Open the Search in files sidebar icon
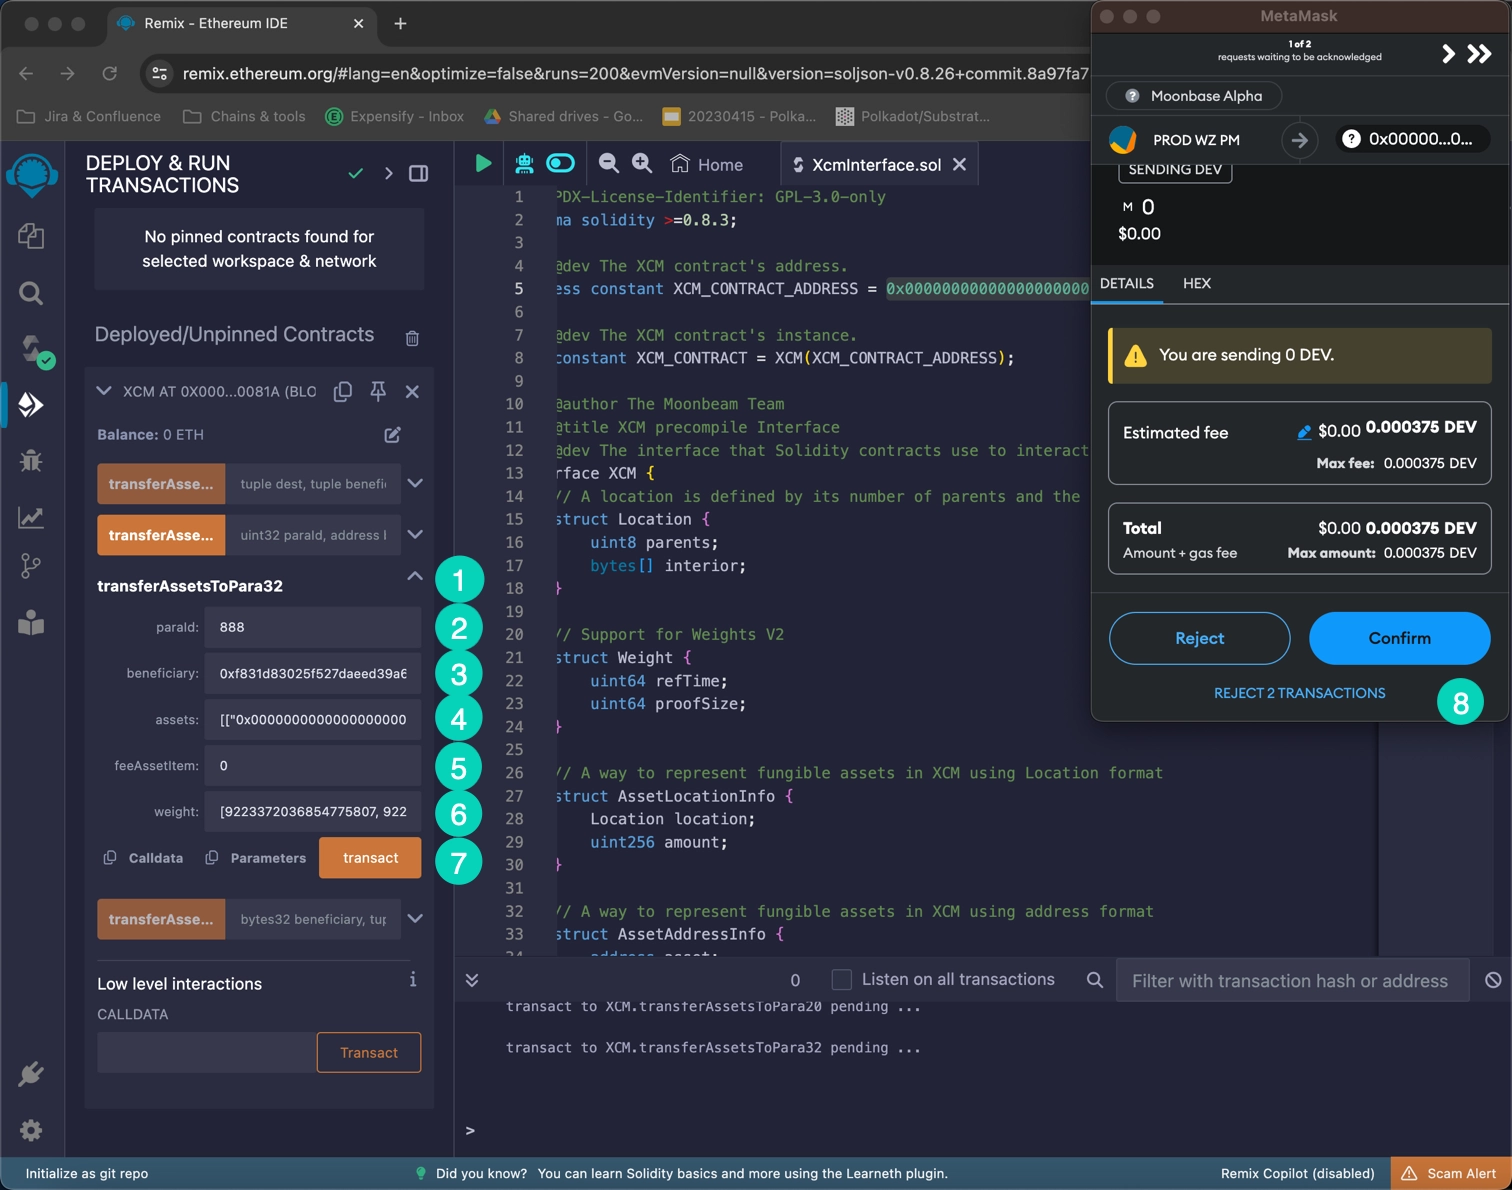The image size is (1512, 1190). pos(31,293)
